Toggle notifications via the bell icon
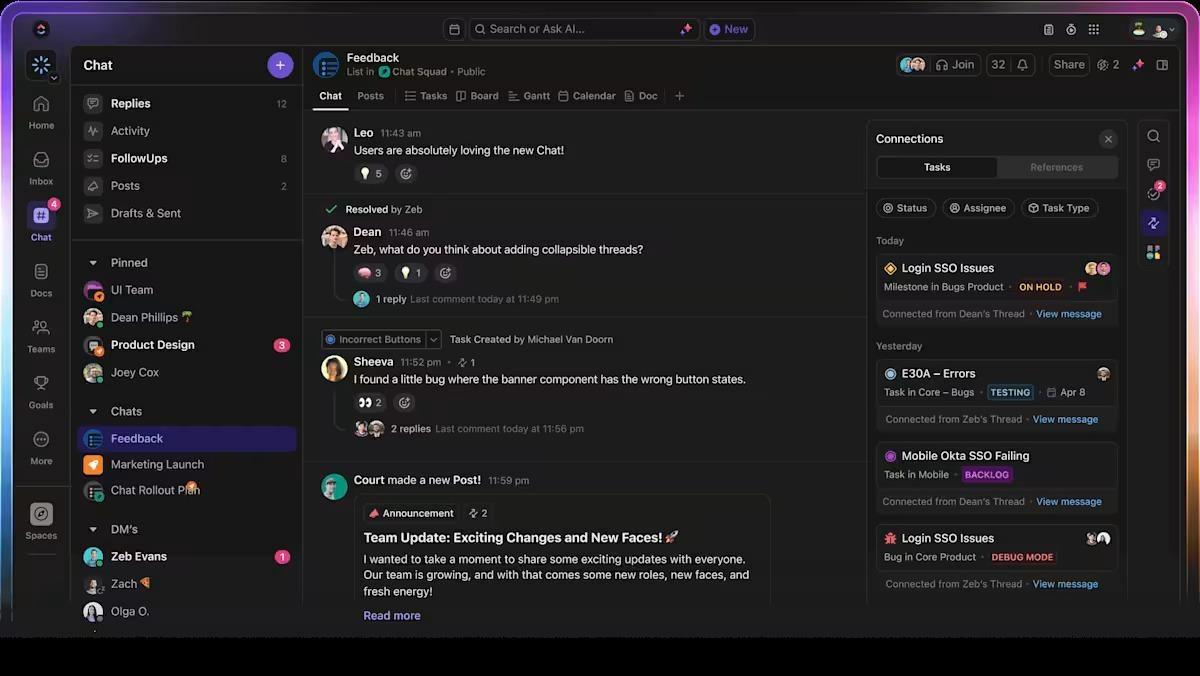This screenshot has width=1200, height=676. (1023, 63)
